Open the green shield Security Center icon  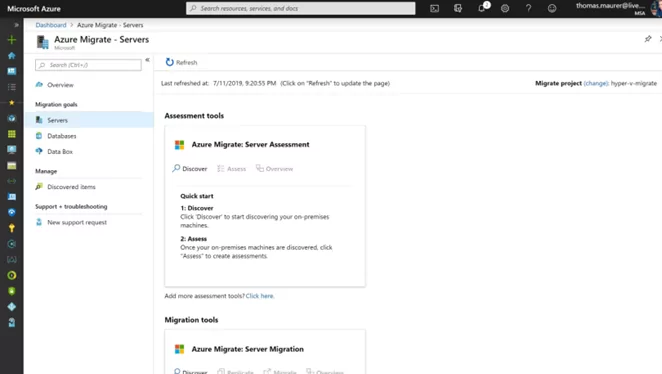(x=12, y=291)
